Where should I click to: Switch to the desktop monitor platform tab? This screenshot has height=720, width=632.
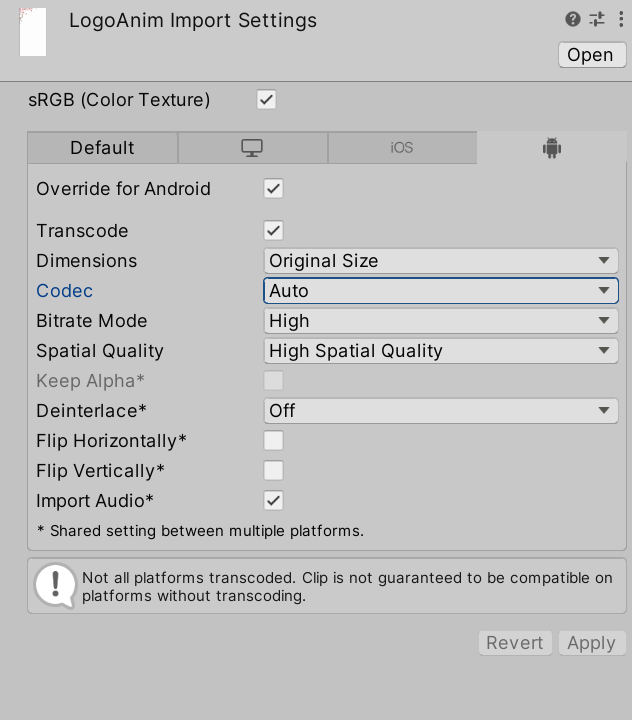click(253, 147)
